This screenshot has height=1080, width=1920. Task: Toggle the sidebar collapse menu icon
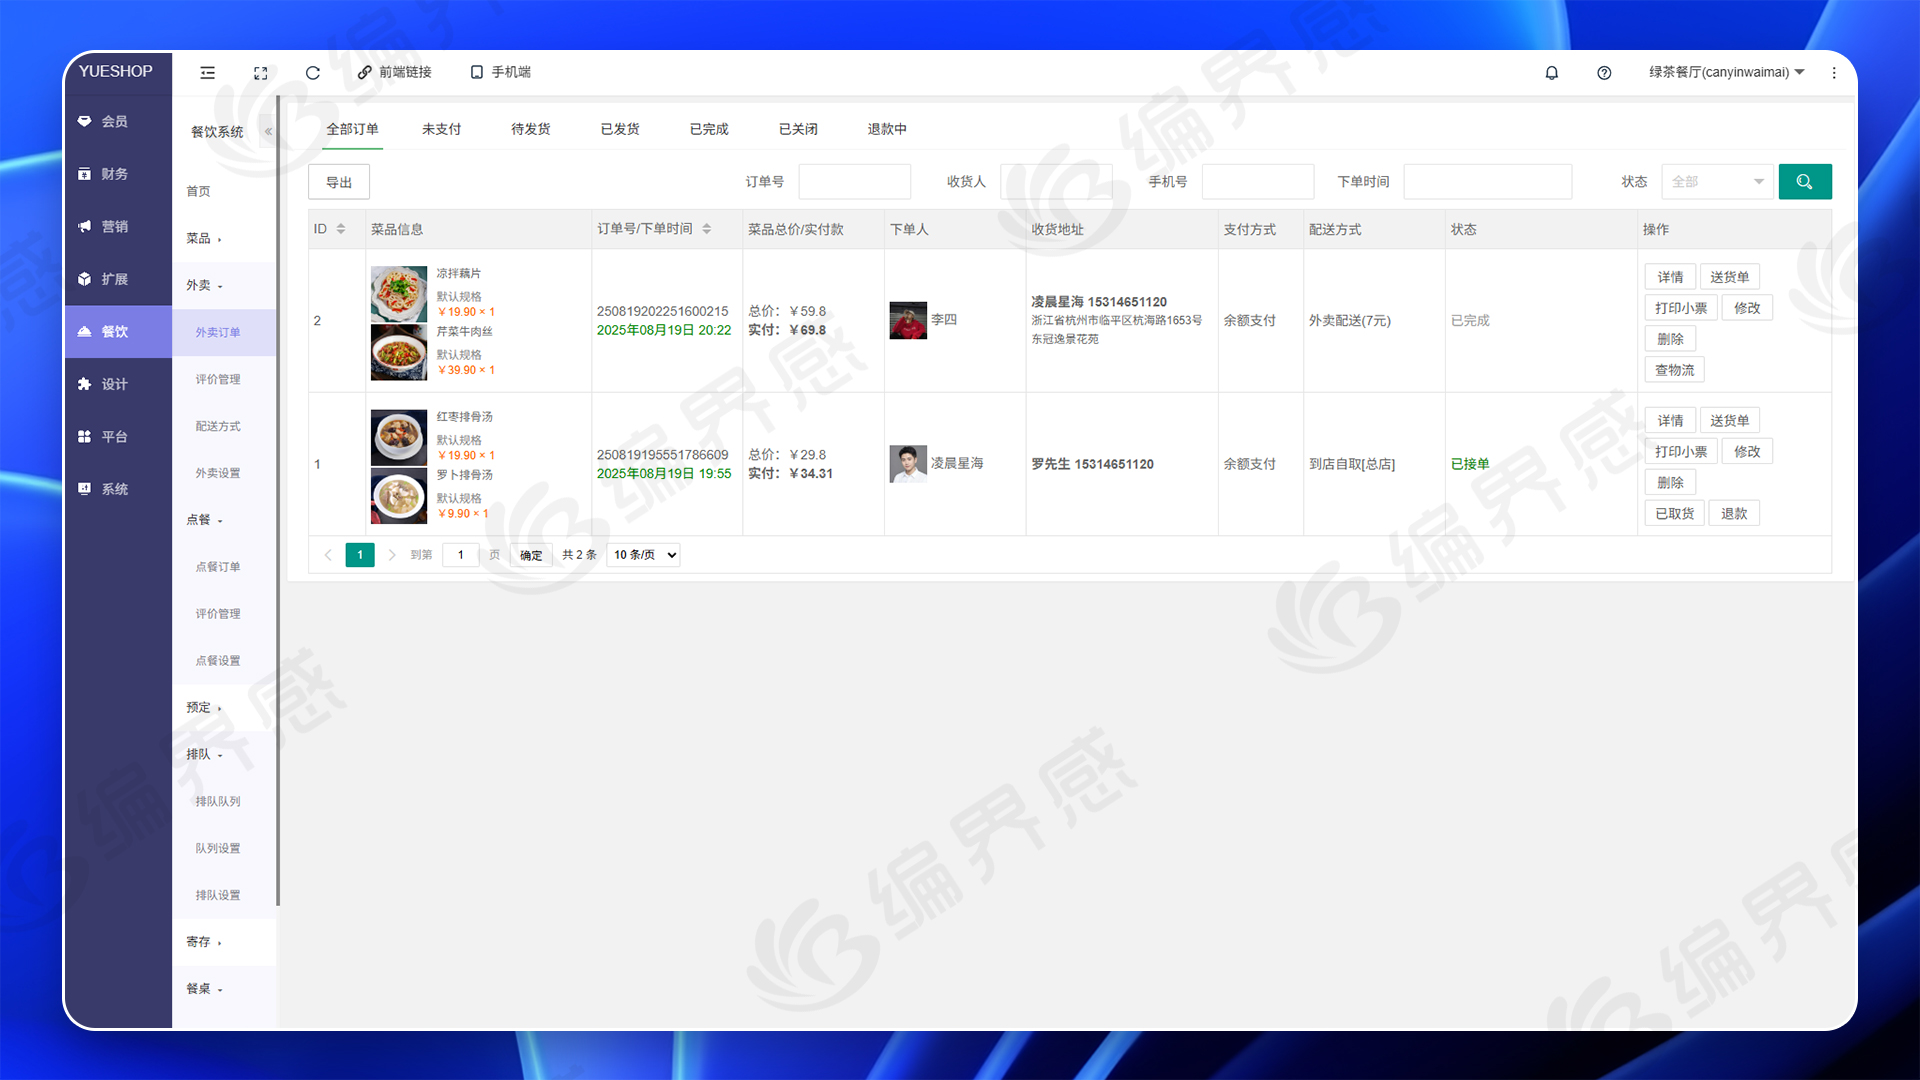click(x=207, y=72)
